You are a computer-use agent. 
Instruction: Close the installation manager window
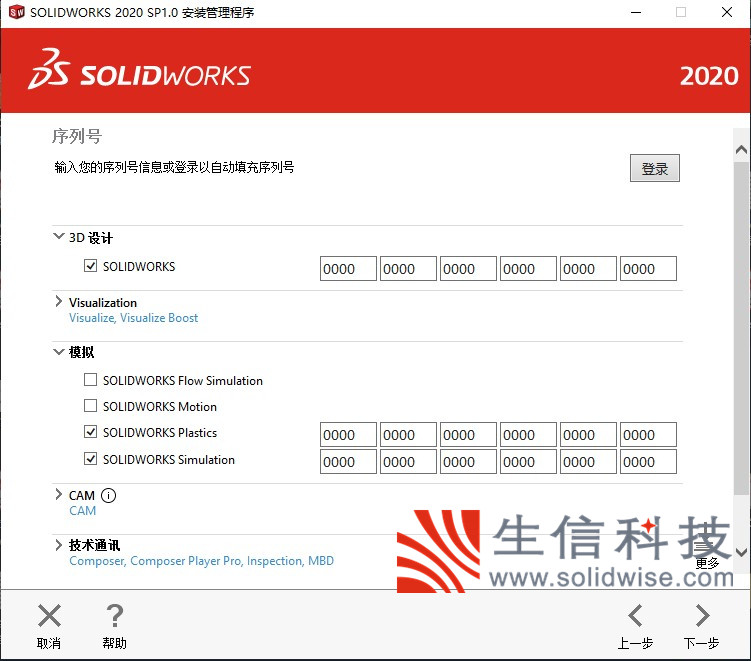click(727, 12)
